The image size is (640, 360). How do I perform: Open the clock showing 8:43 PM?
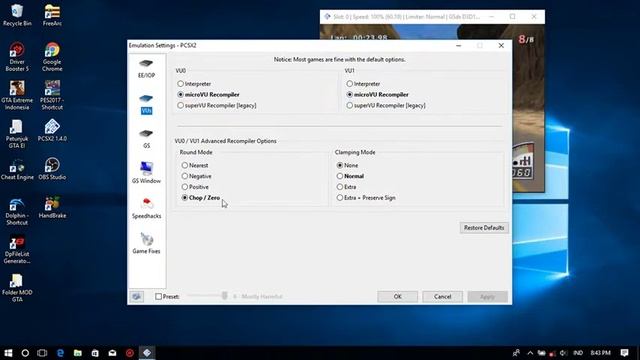[600, 353]
